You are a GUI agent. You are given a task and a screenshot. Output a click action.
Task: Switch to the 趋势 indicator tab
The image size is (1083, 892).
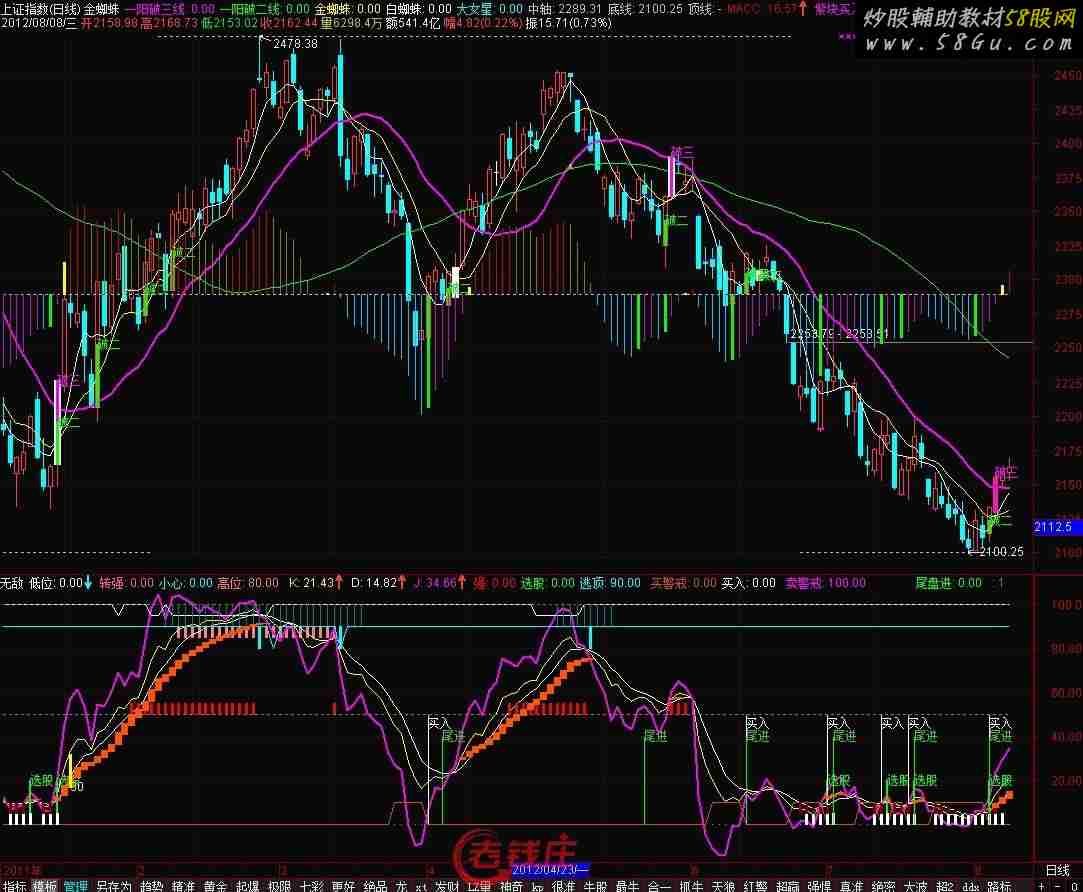coord(151,886)
